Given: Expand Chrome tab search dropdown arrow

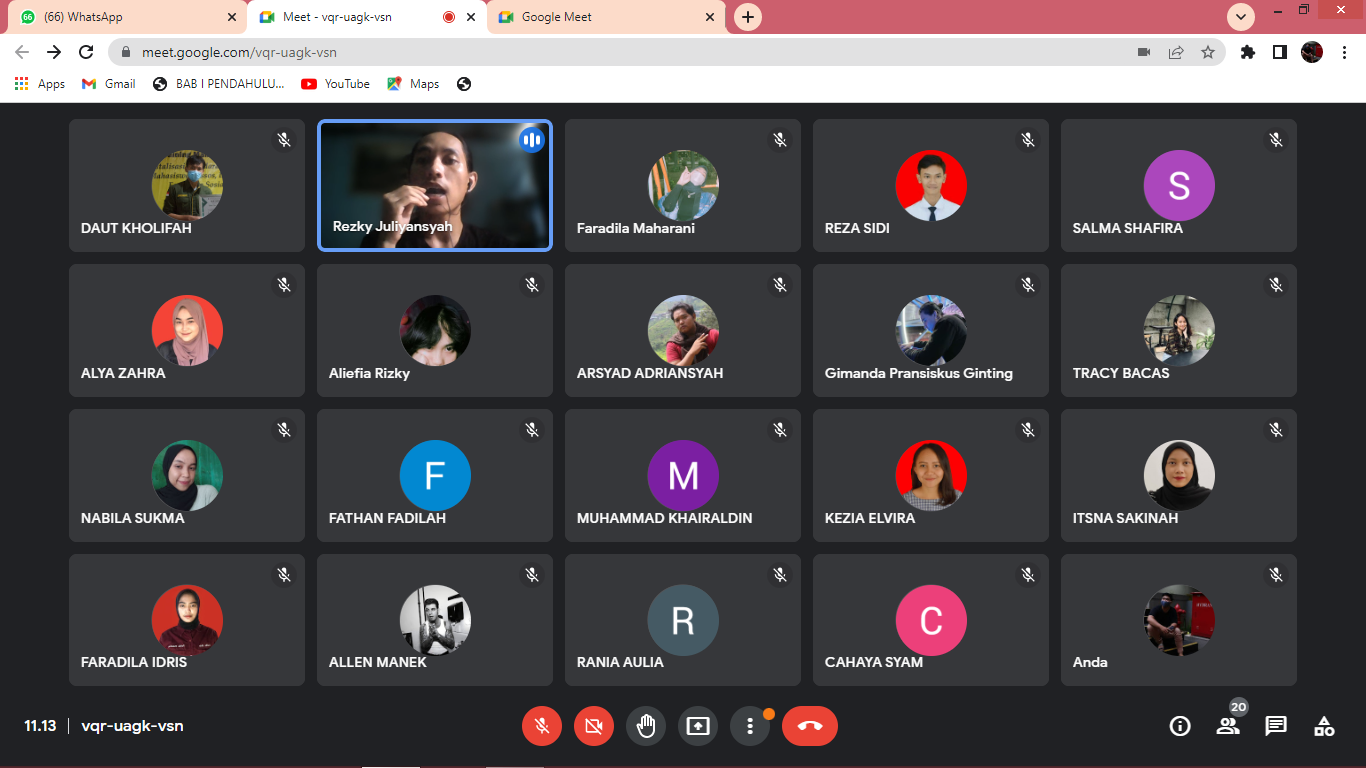Looking at the screenshot, I should click(x=1241, y=17).
